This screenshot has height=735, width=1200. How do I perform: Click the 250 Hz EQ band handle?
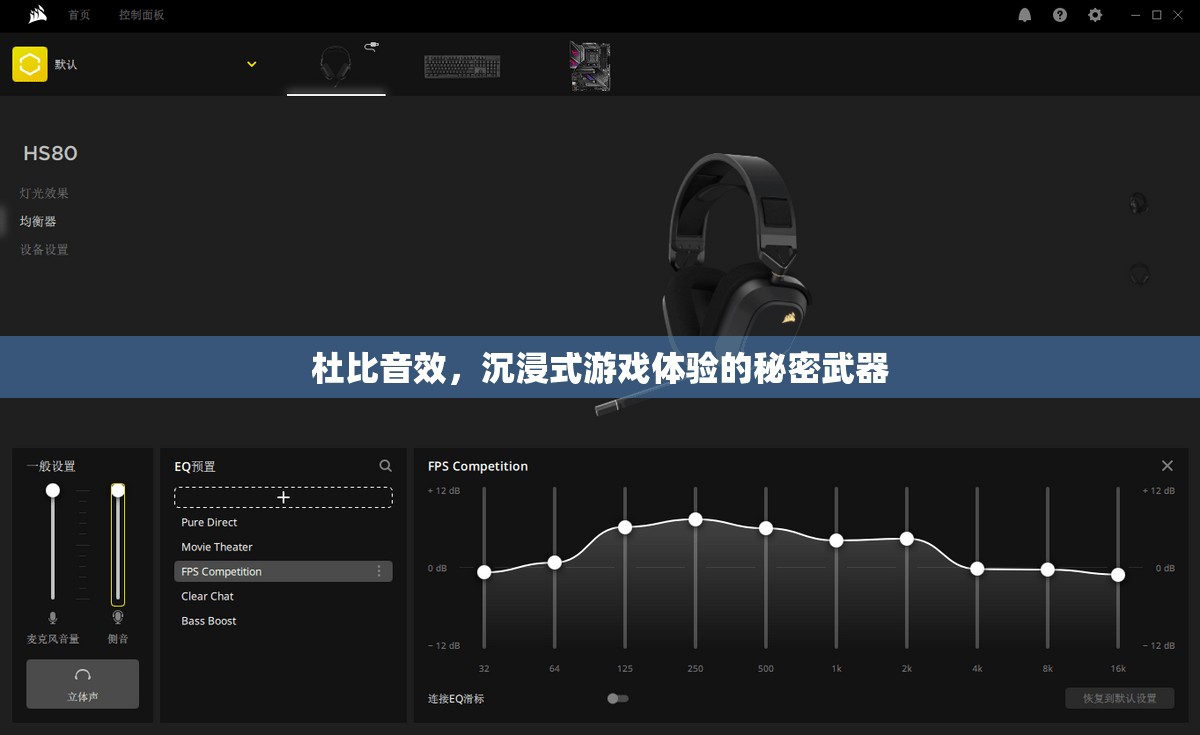(x=695, y=519)
